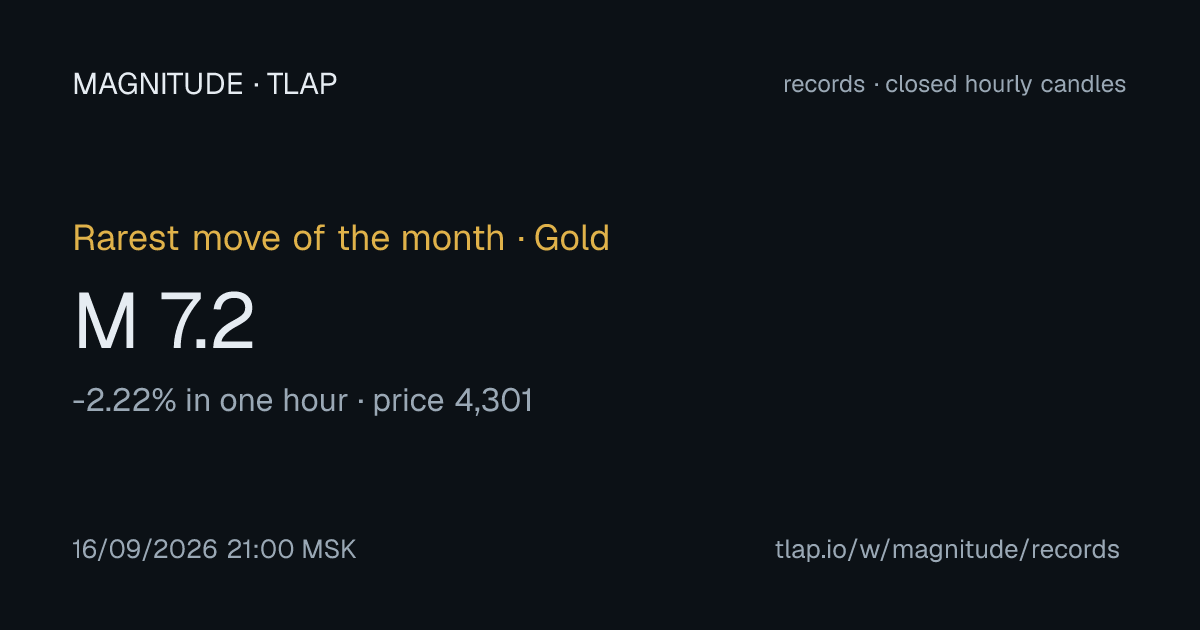Image resolution: width=1200 pixels, height=630 pixels.
Task: Click the word "month" in yellow heading
Action: tap(453, 238)
